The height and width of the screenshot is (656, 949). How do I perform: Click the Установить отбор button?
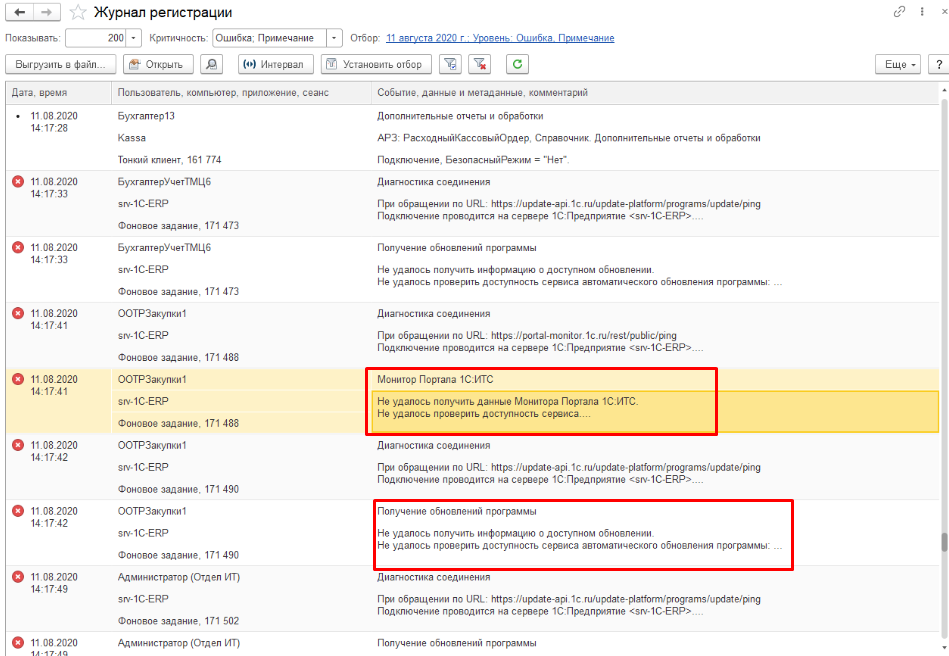376,64
